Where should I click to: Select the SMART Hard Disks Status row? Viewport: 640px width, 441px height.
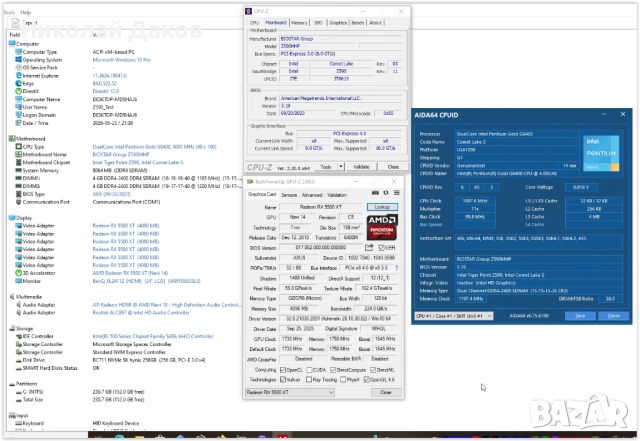pyautogui.click(x=122, y=368)
